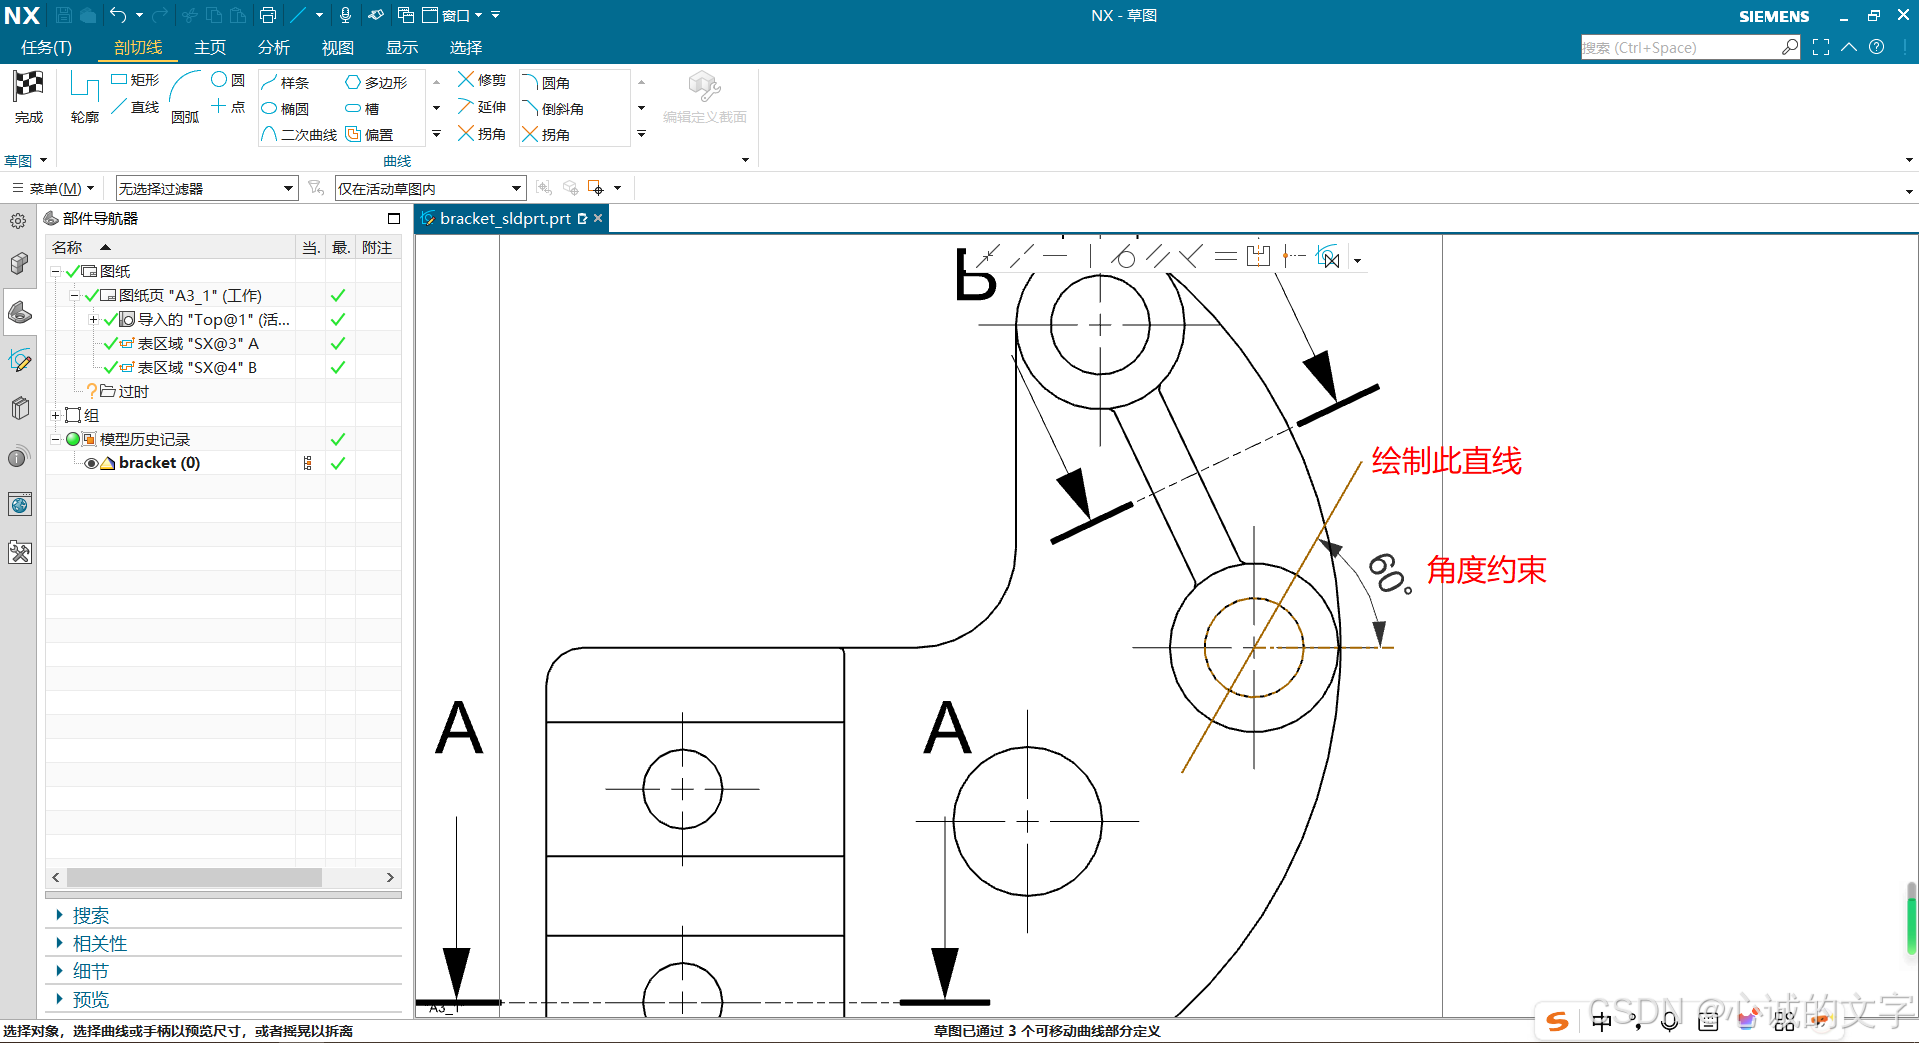The image size is (1919, 1043).
Task: Select the Ellipse (椭圆) tool
Action: [285, 108]
